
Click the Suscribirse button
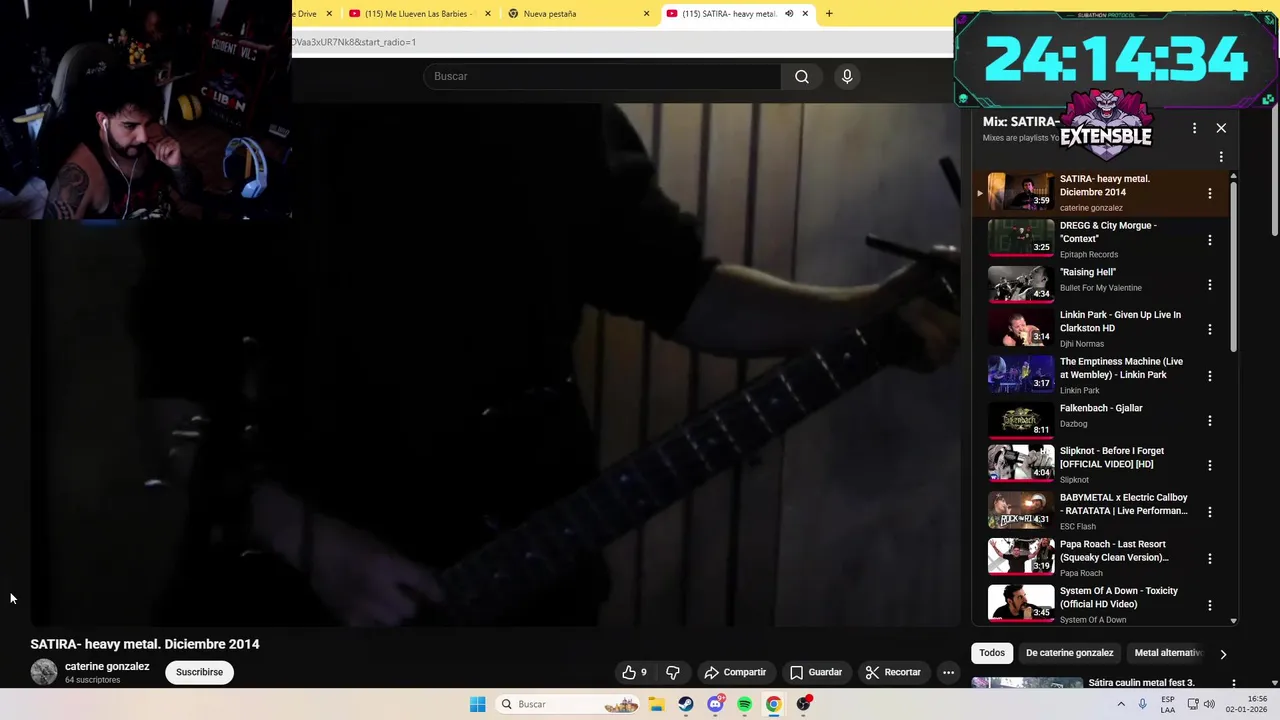click(x=199, y=672)
